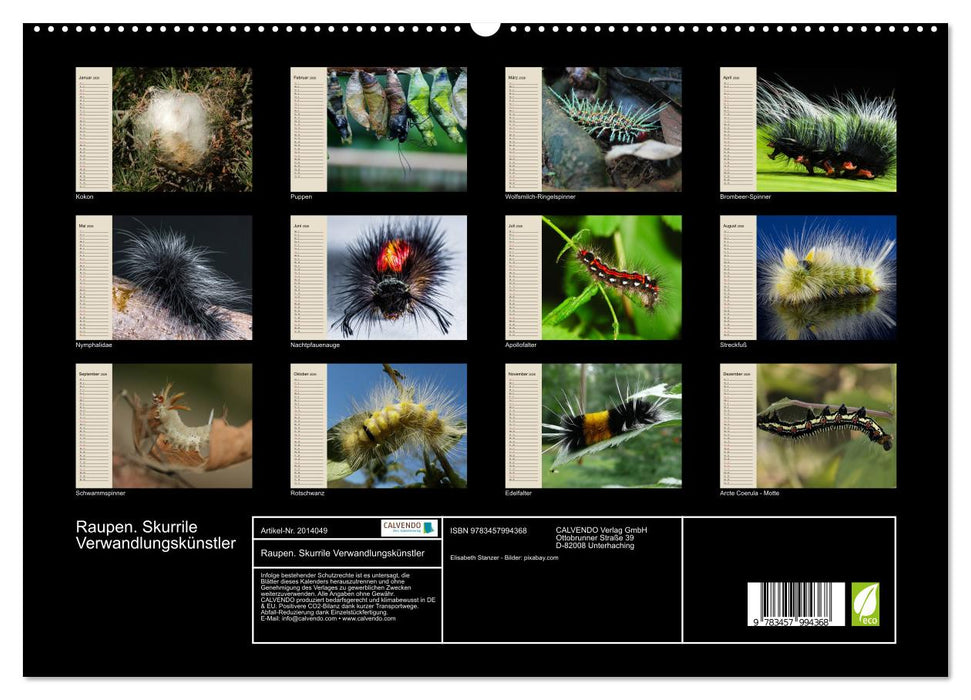
Task: Click the Rotschwanz caption label
Action: (305, 493)
